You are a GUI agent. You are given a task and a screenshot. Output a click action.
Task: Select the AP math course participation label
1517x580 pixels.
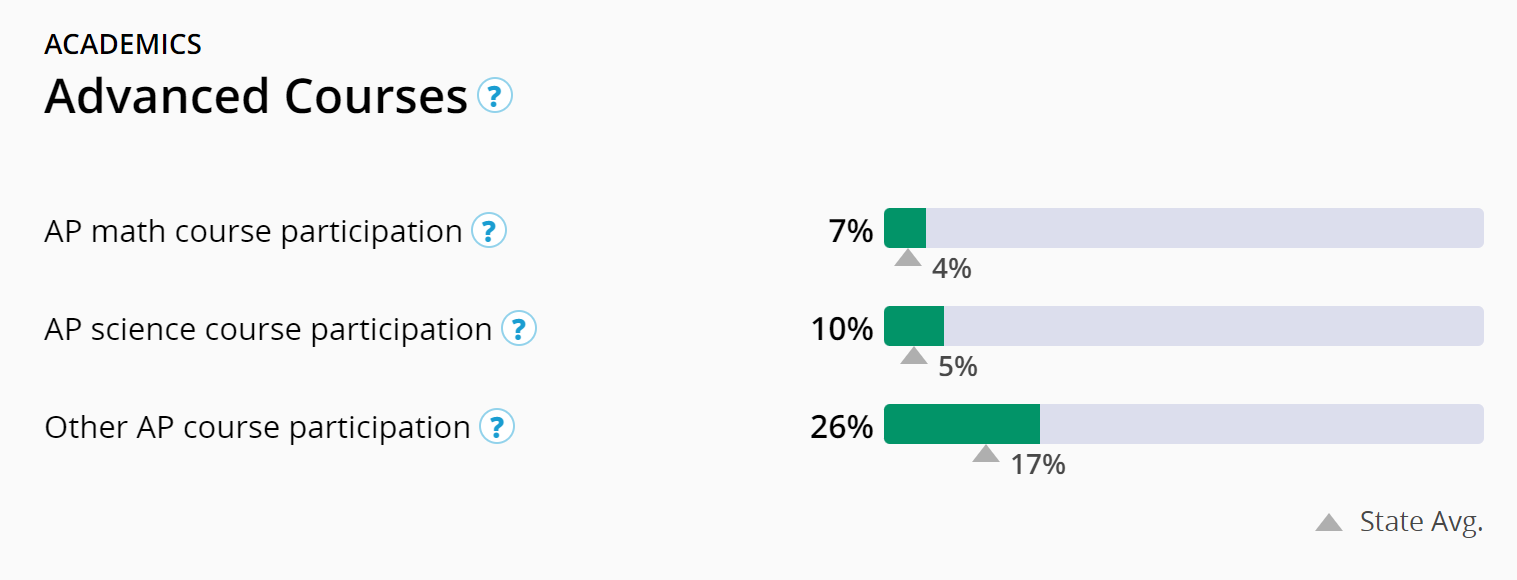[x=253, y=231]
